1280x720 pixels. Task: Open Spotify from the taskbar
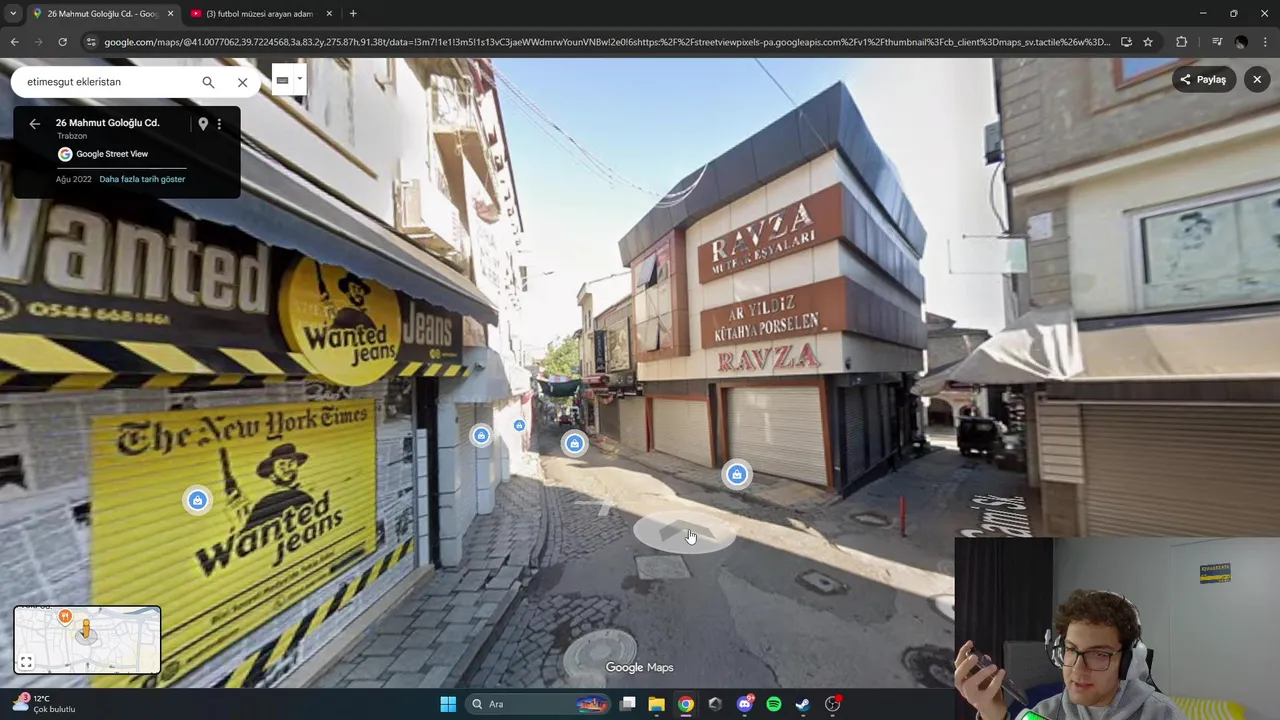point(773,704)
